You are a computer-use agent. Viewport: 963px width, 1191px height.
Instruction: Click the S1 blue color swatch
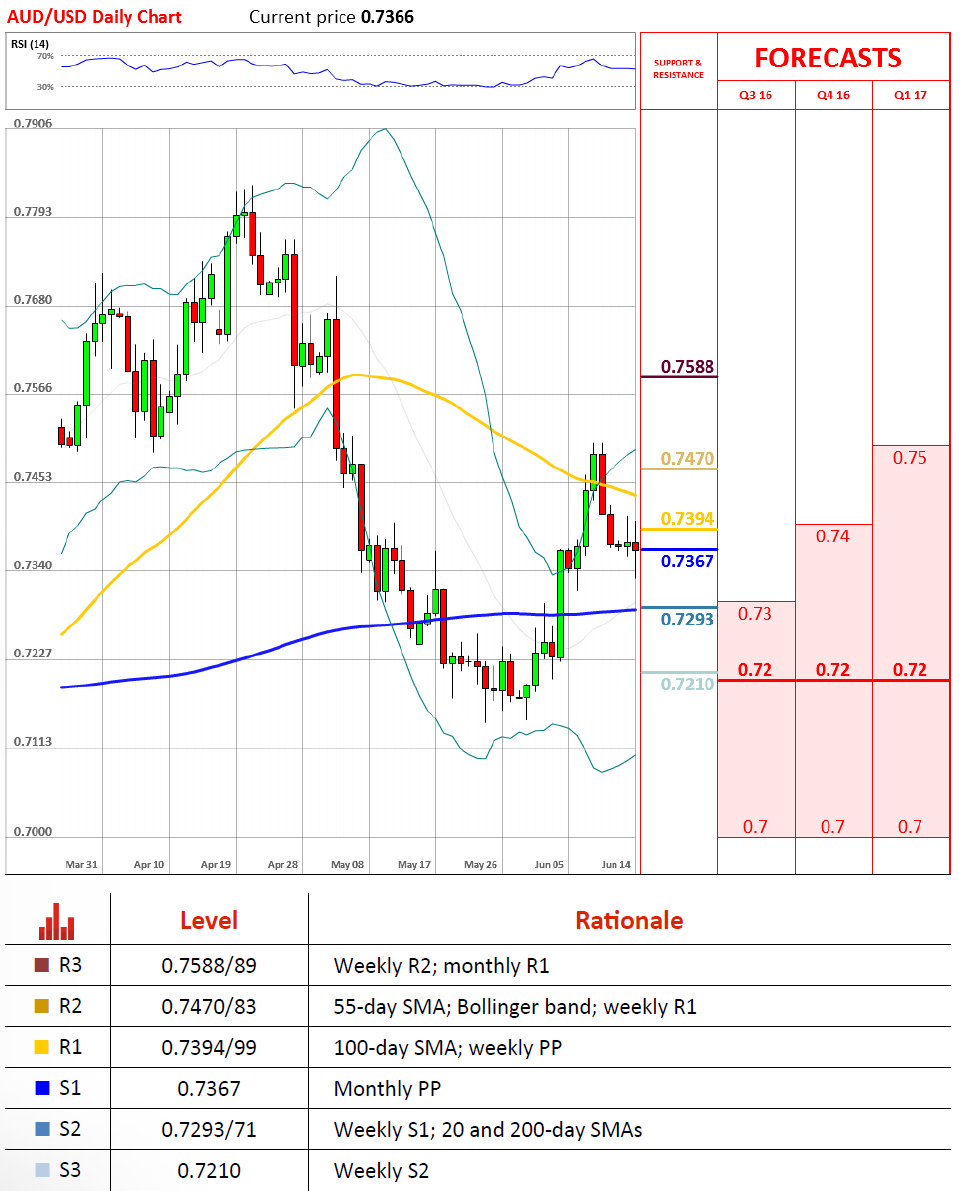(x=42, y=1088)
